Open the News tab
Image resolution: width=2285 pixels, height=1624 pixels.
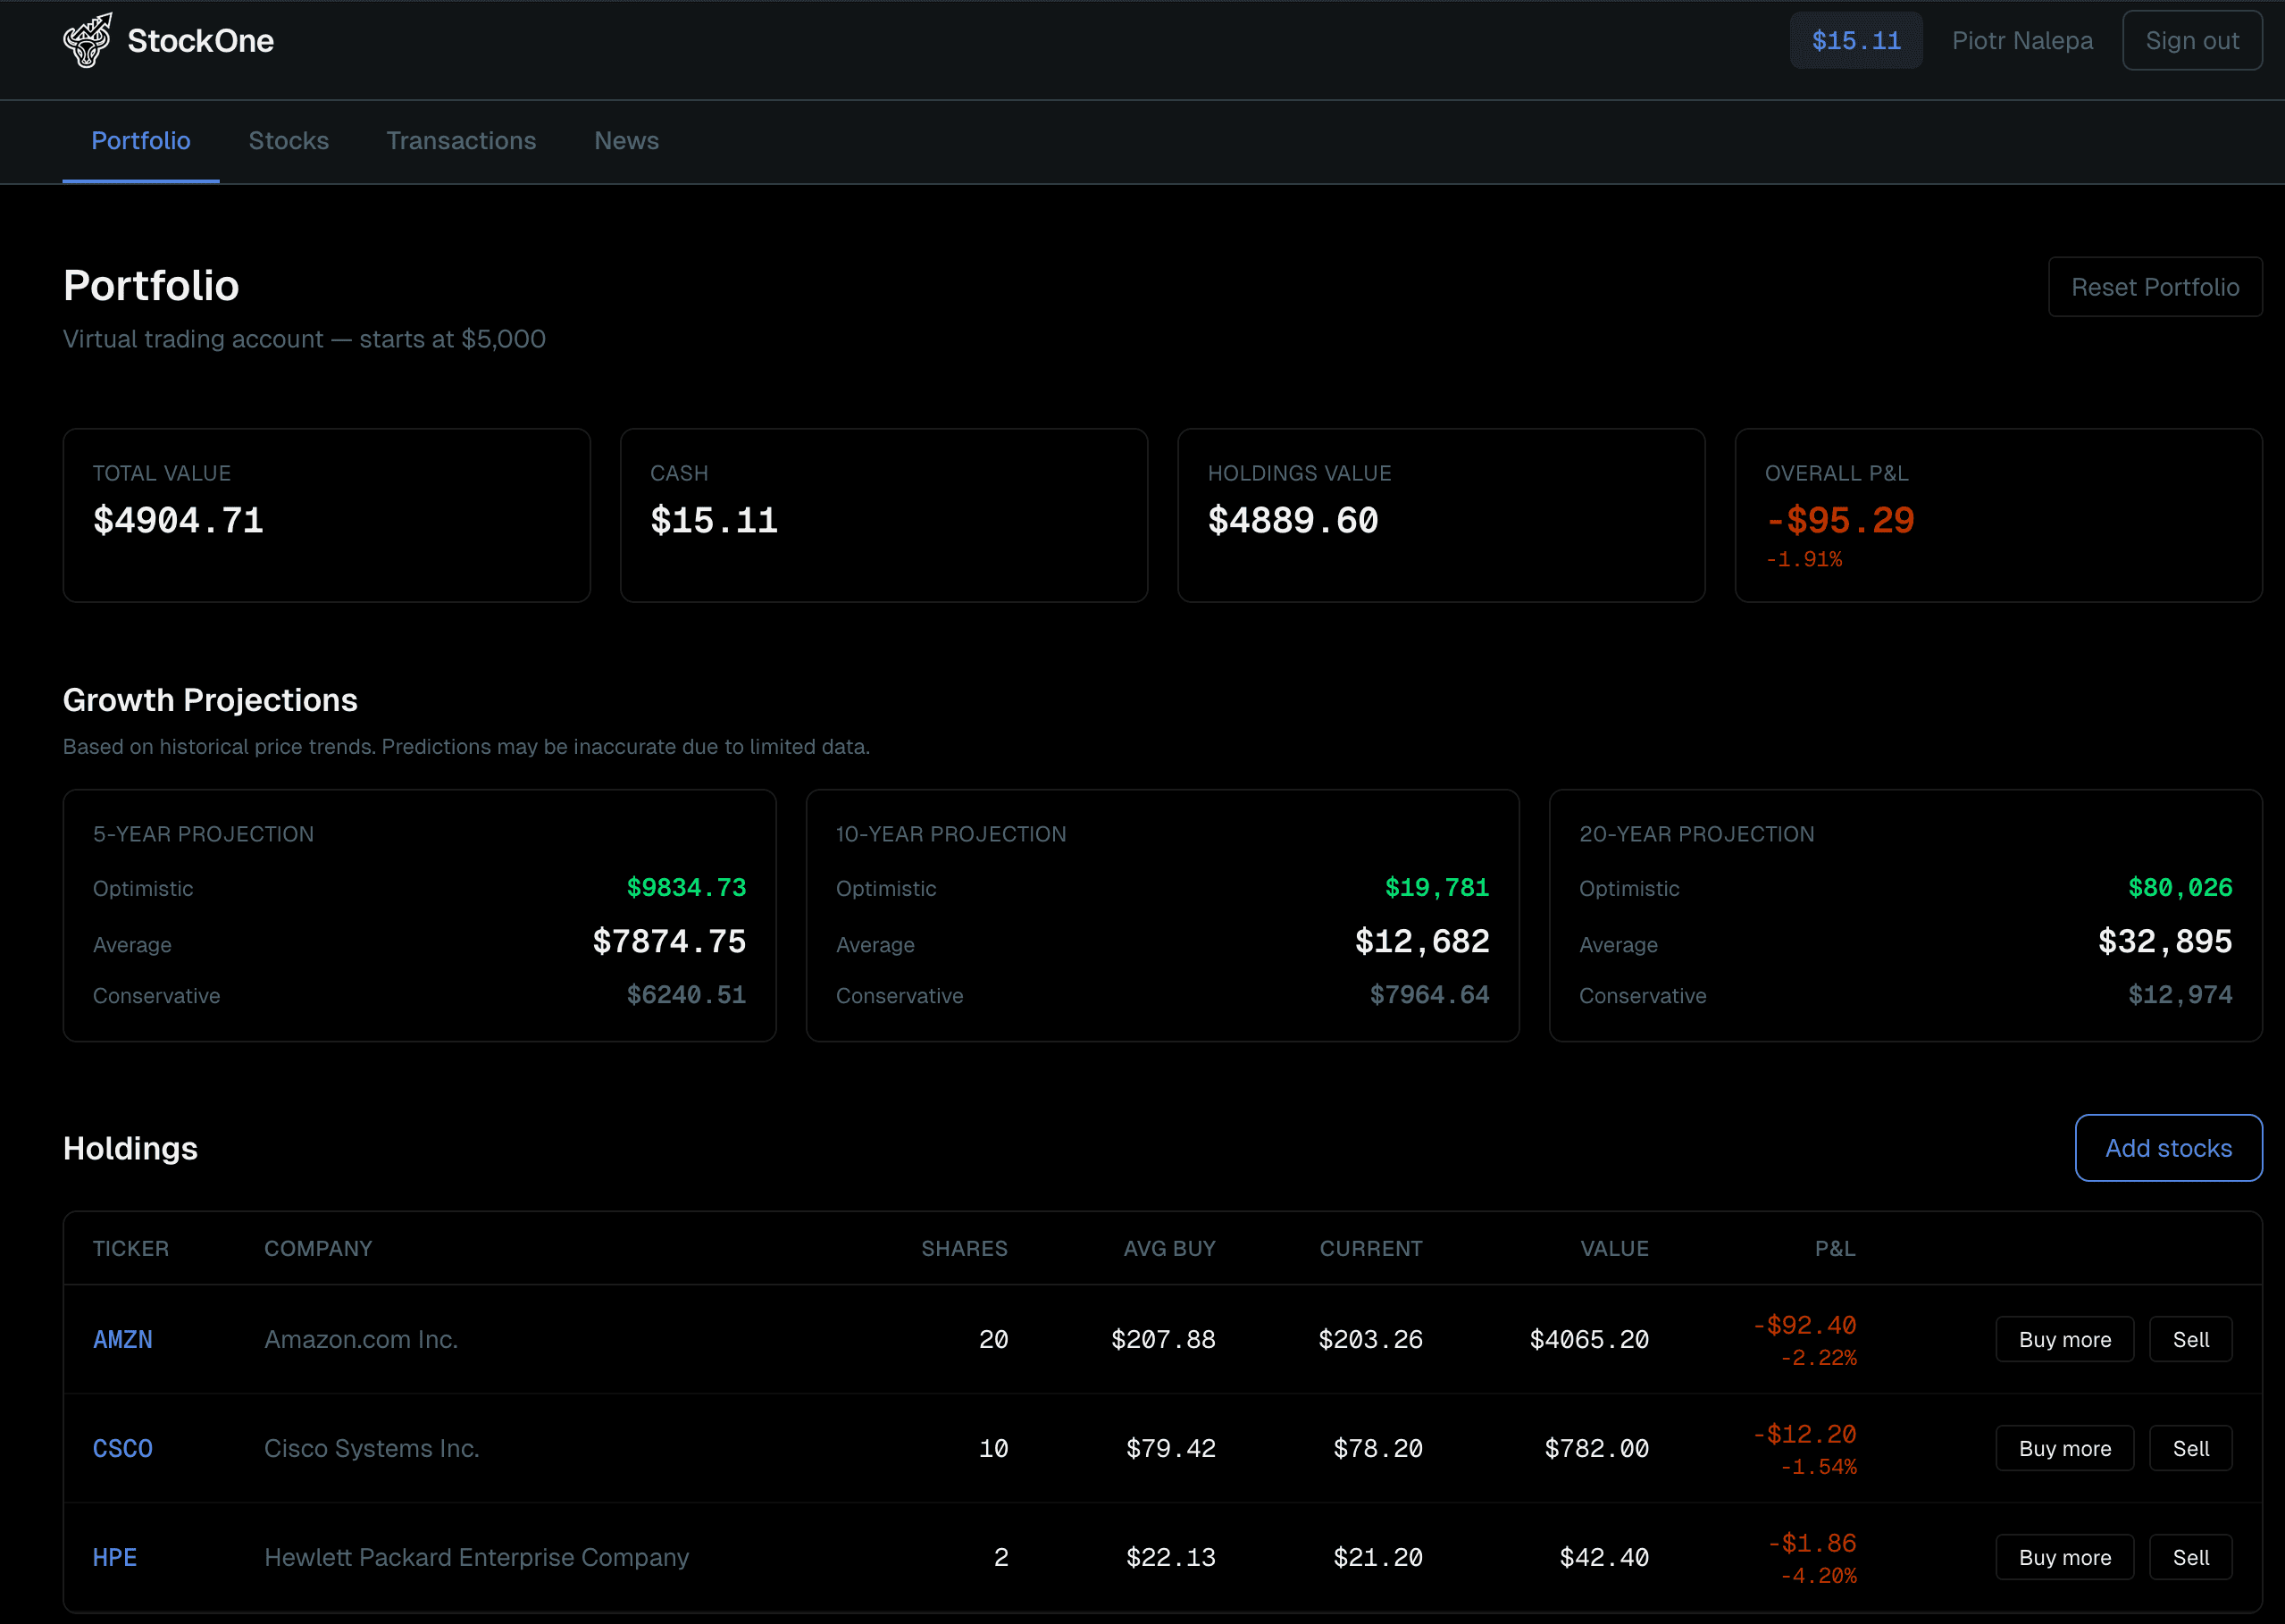tap(626, 141)
